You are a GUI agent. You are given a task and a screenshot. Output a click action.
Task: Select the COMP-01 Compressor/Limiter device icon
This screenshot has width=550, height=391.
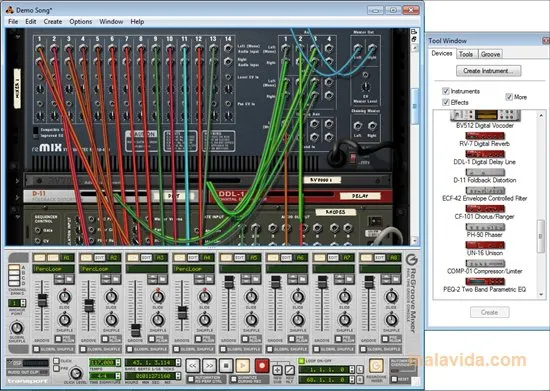485,263
